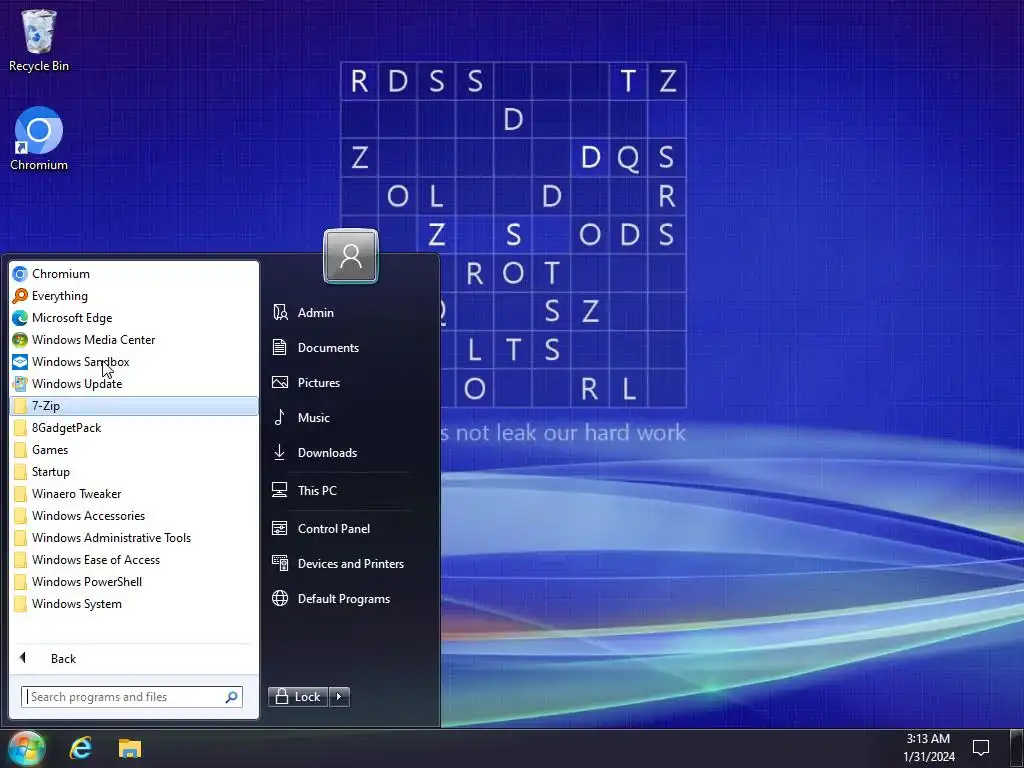Expand Windows Accessories folder
1024x768 pixels.
coord(134,516)
